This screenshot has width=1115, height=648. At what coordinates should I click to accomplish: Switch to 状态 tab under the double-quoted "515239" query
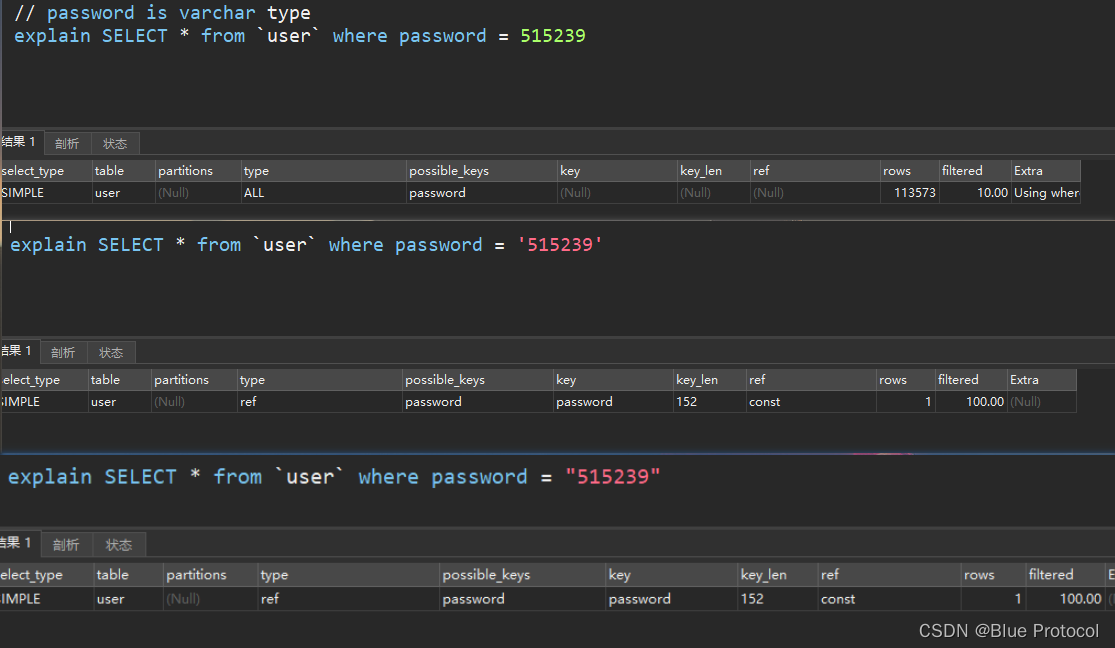[119, 545]
